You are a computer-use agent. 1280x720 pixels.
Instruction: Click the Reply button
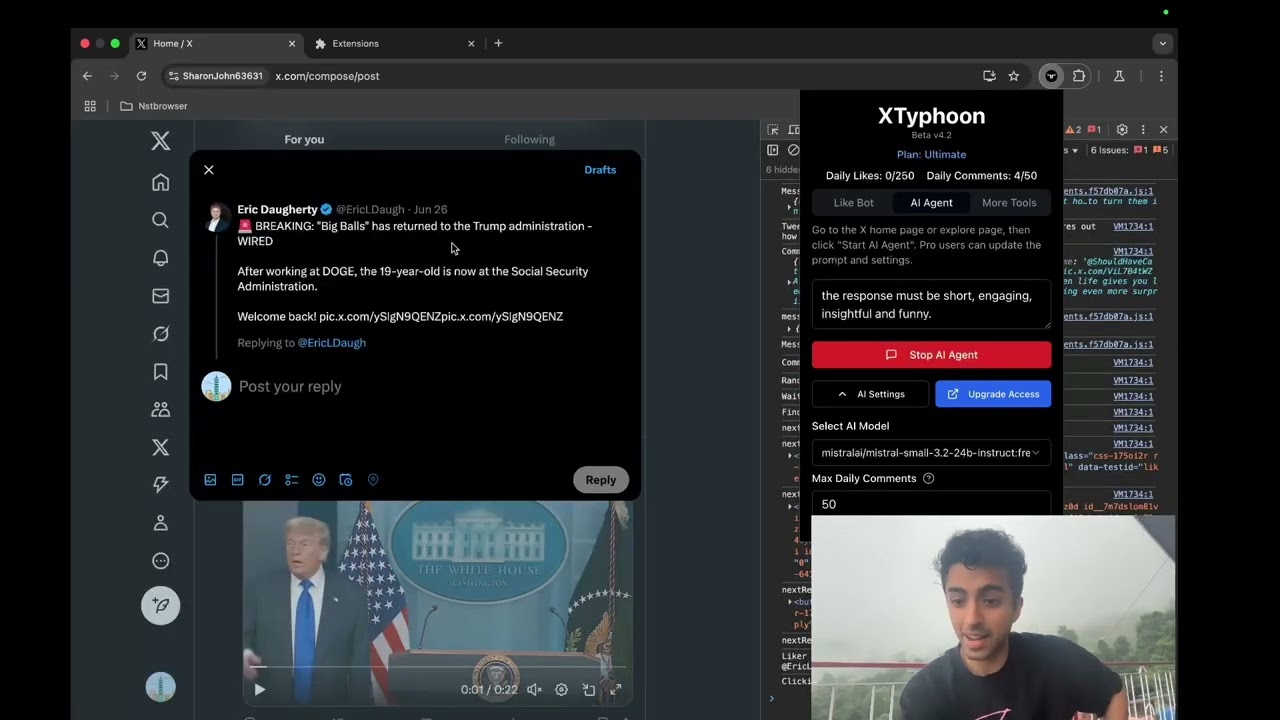coord(601,480)
